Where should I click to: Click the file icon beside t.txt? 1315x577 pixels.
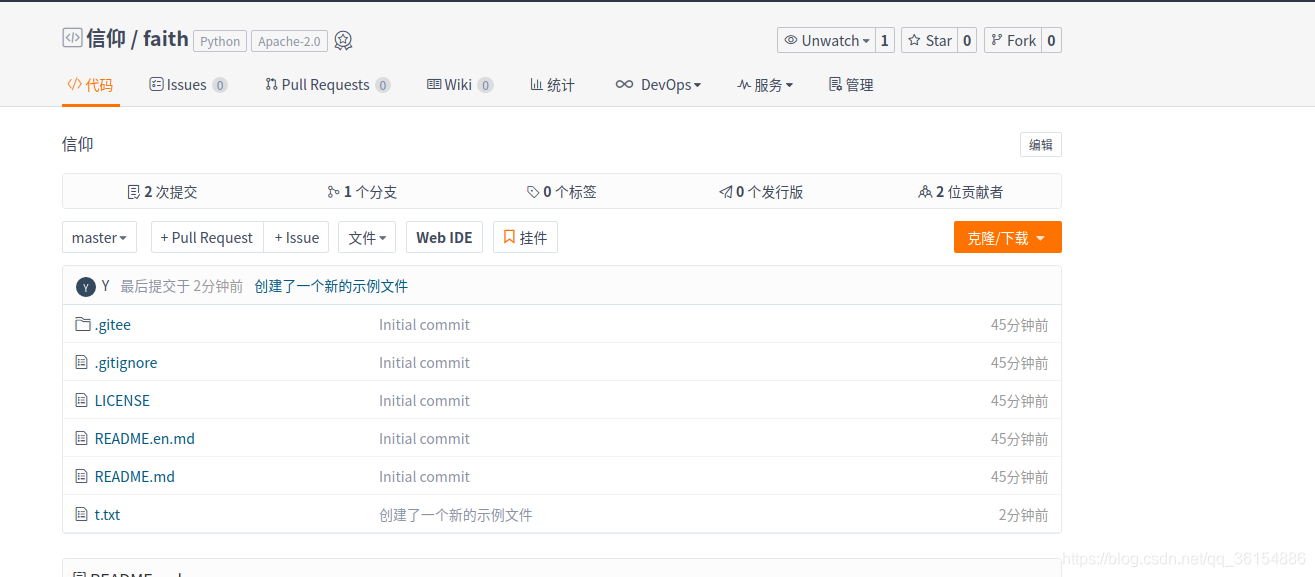[x=82, y=514]
